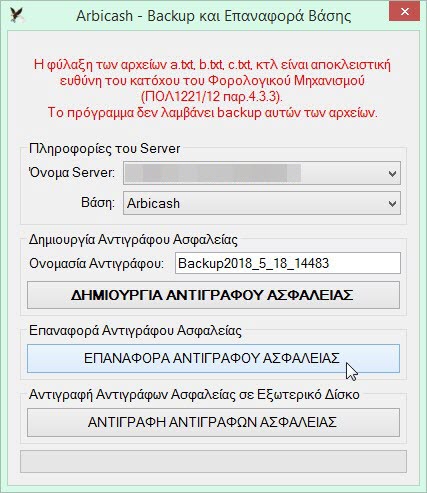Click ΕΠΑΝΑΦΟΡΑ ΑΝΤΙΓΡΑΦΟΥ ΑΣΦΑΛΕΙΑΣ button

click(x=213, y=358)
